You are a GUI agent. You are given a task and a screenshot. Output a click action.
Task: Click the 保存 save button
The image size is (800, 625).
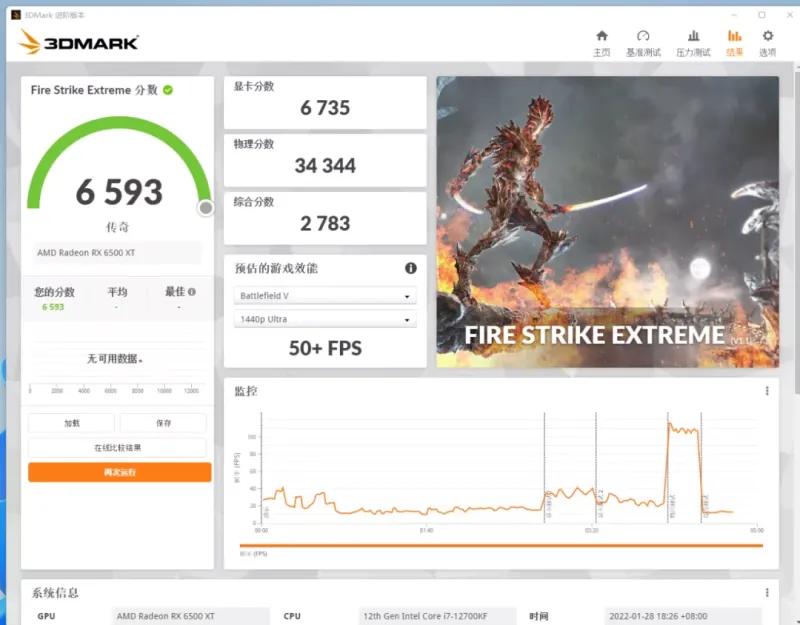click(163, 423)
